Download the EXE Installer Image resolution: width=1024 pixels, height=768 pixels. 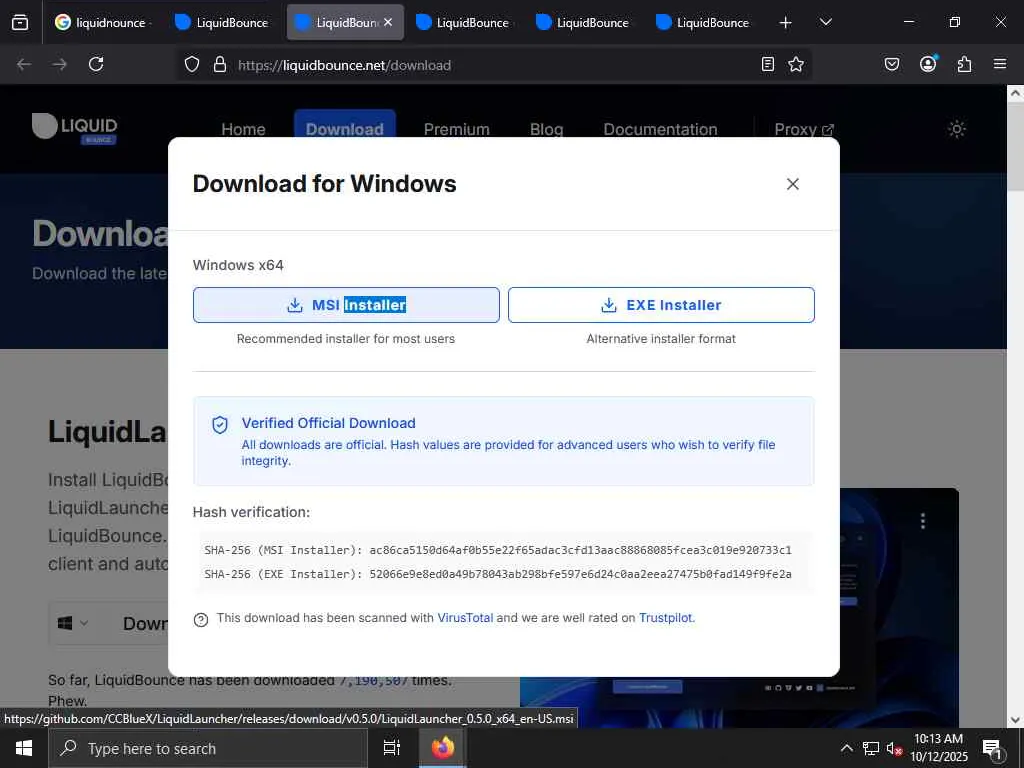coord(661,305)
